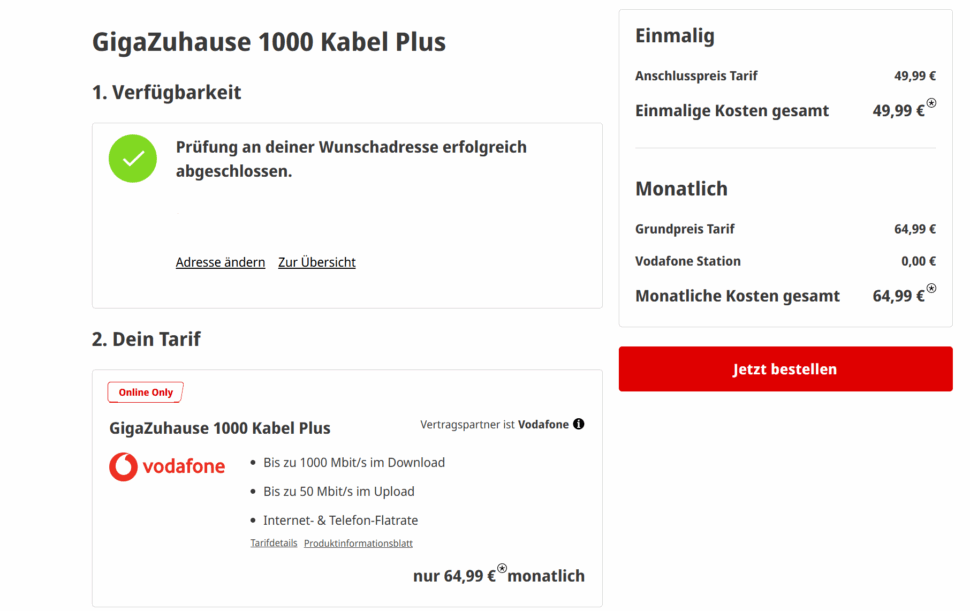Screen dimensions: 970x611
Task: Click the main GigaZuhause 1000 Kabel Plus page heading
Action: click(x=269, y=42)
